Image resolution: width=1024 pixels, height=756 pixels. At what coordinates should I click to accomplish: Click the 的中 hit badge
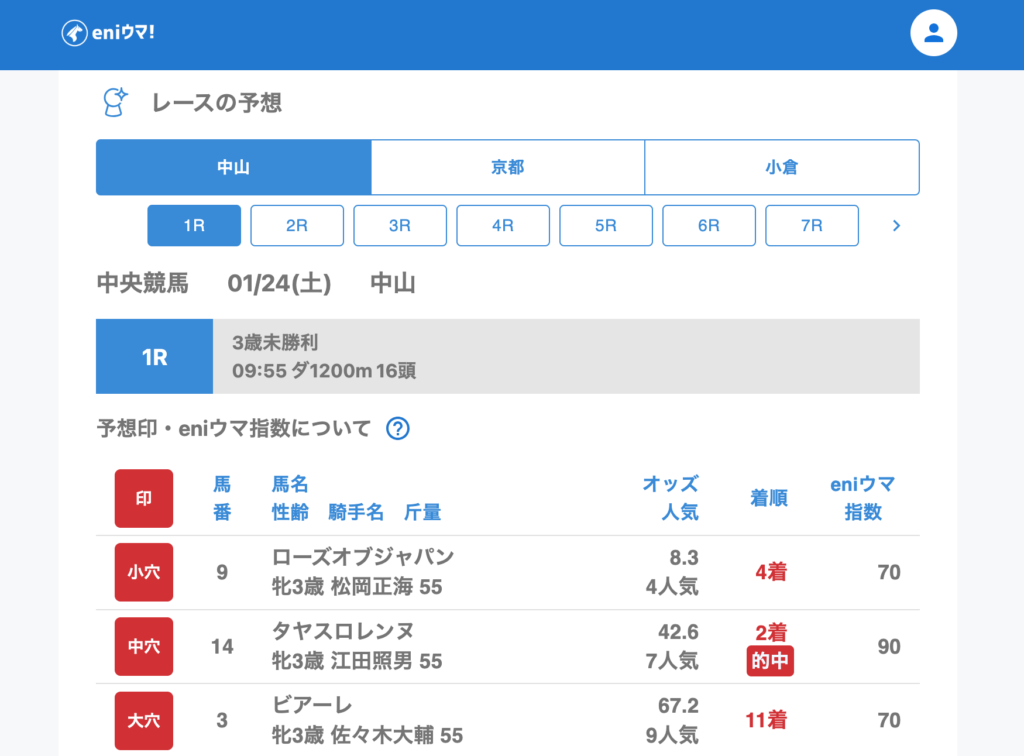point(770,661)
